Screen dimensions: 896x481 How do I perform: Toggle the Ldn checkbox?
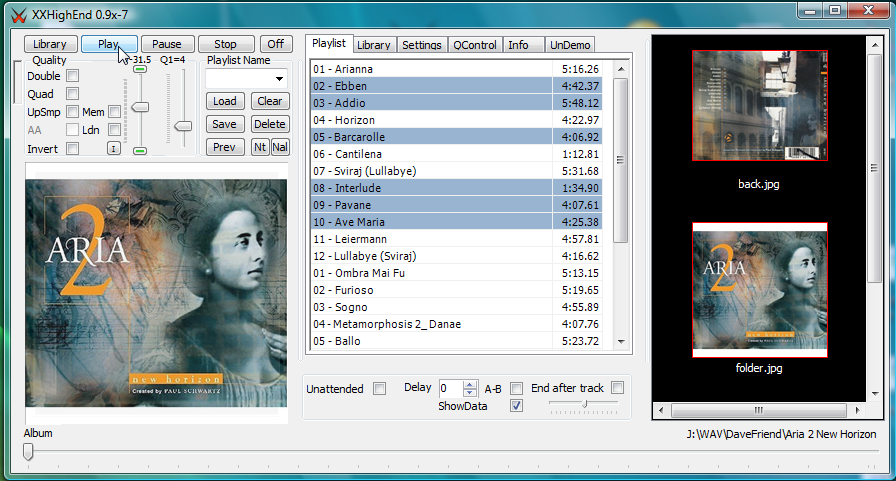click(114, 130)
